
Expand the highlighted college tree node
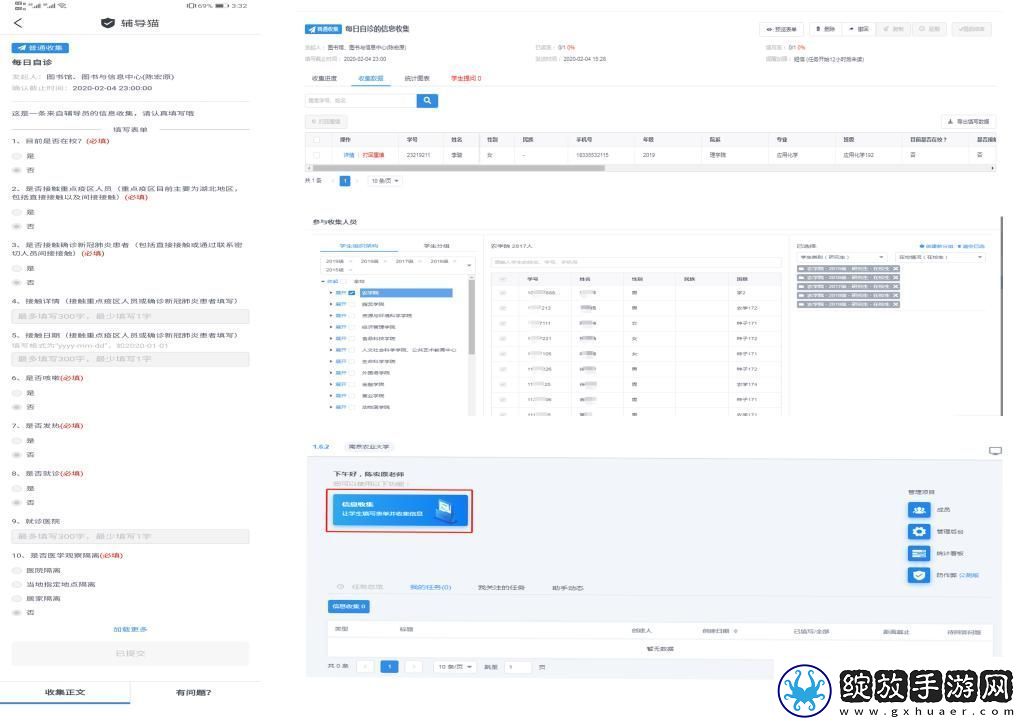tap(331, 293)
